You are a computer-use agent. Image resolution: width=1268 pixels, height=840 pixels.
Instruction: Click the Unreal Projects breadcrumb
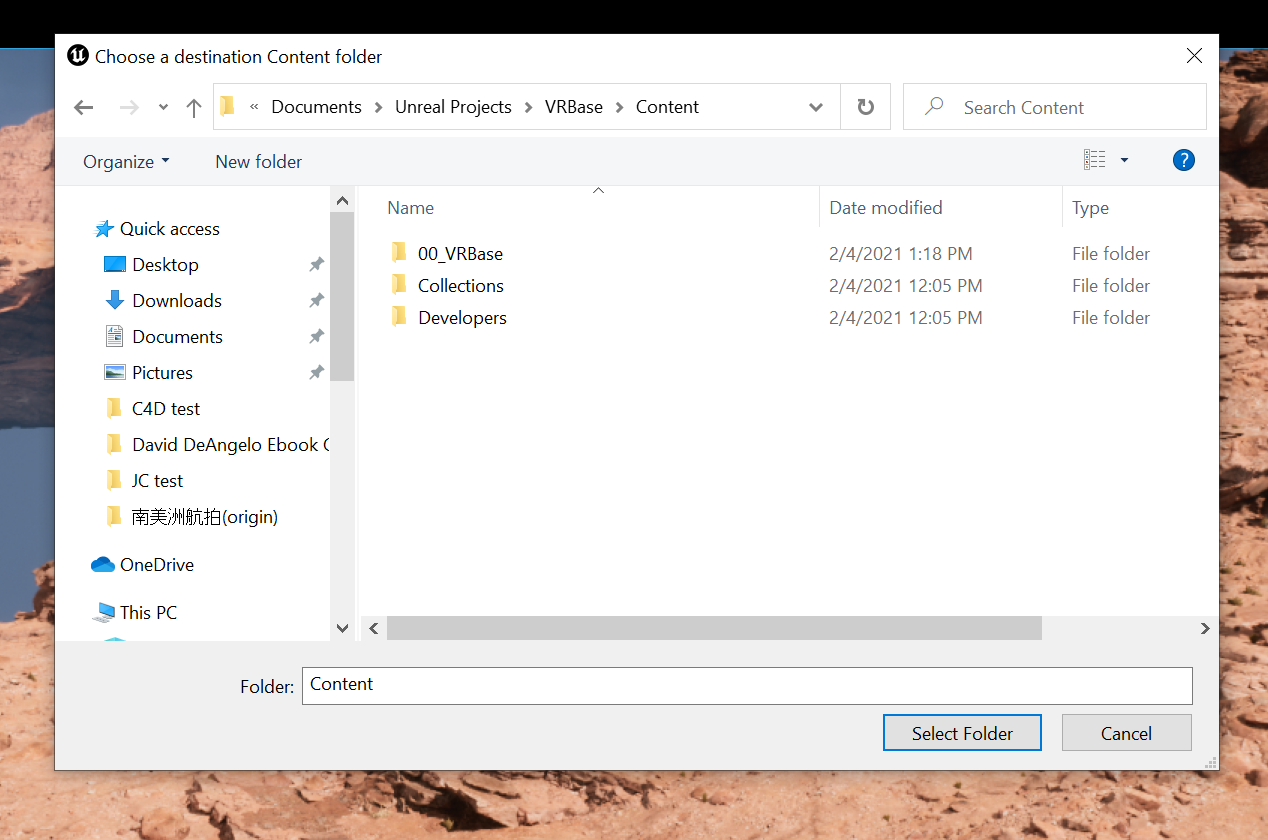(x=453, y=107)
